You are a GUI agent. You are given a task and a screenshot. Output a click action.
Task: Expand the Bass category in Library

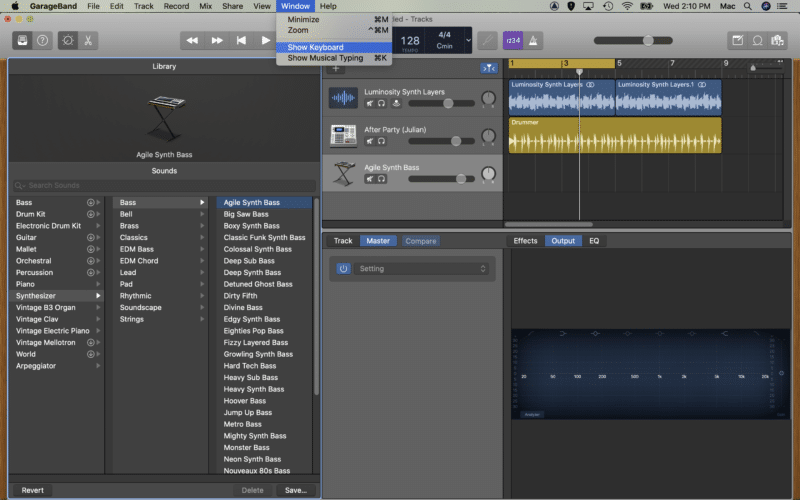click(x=98, y=203)
